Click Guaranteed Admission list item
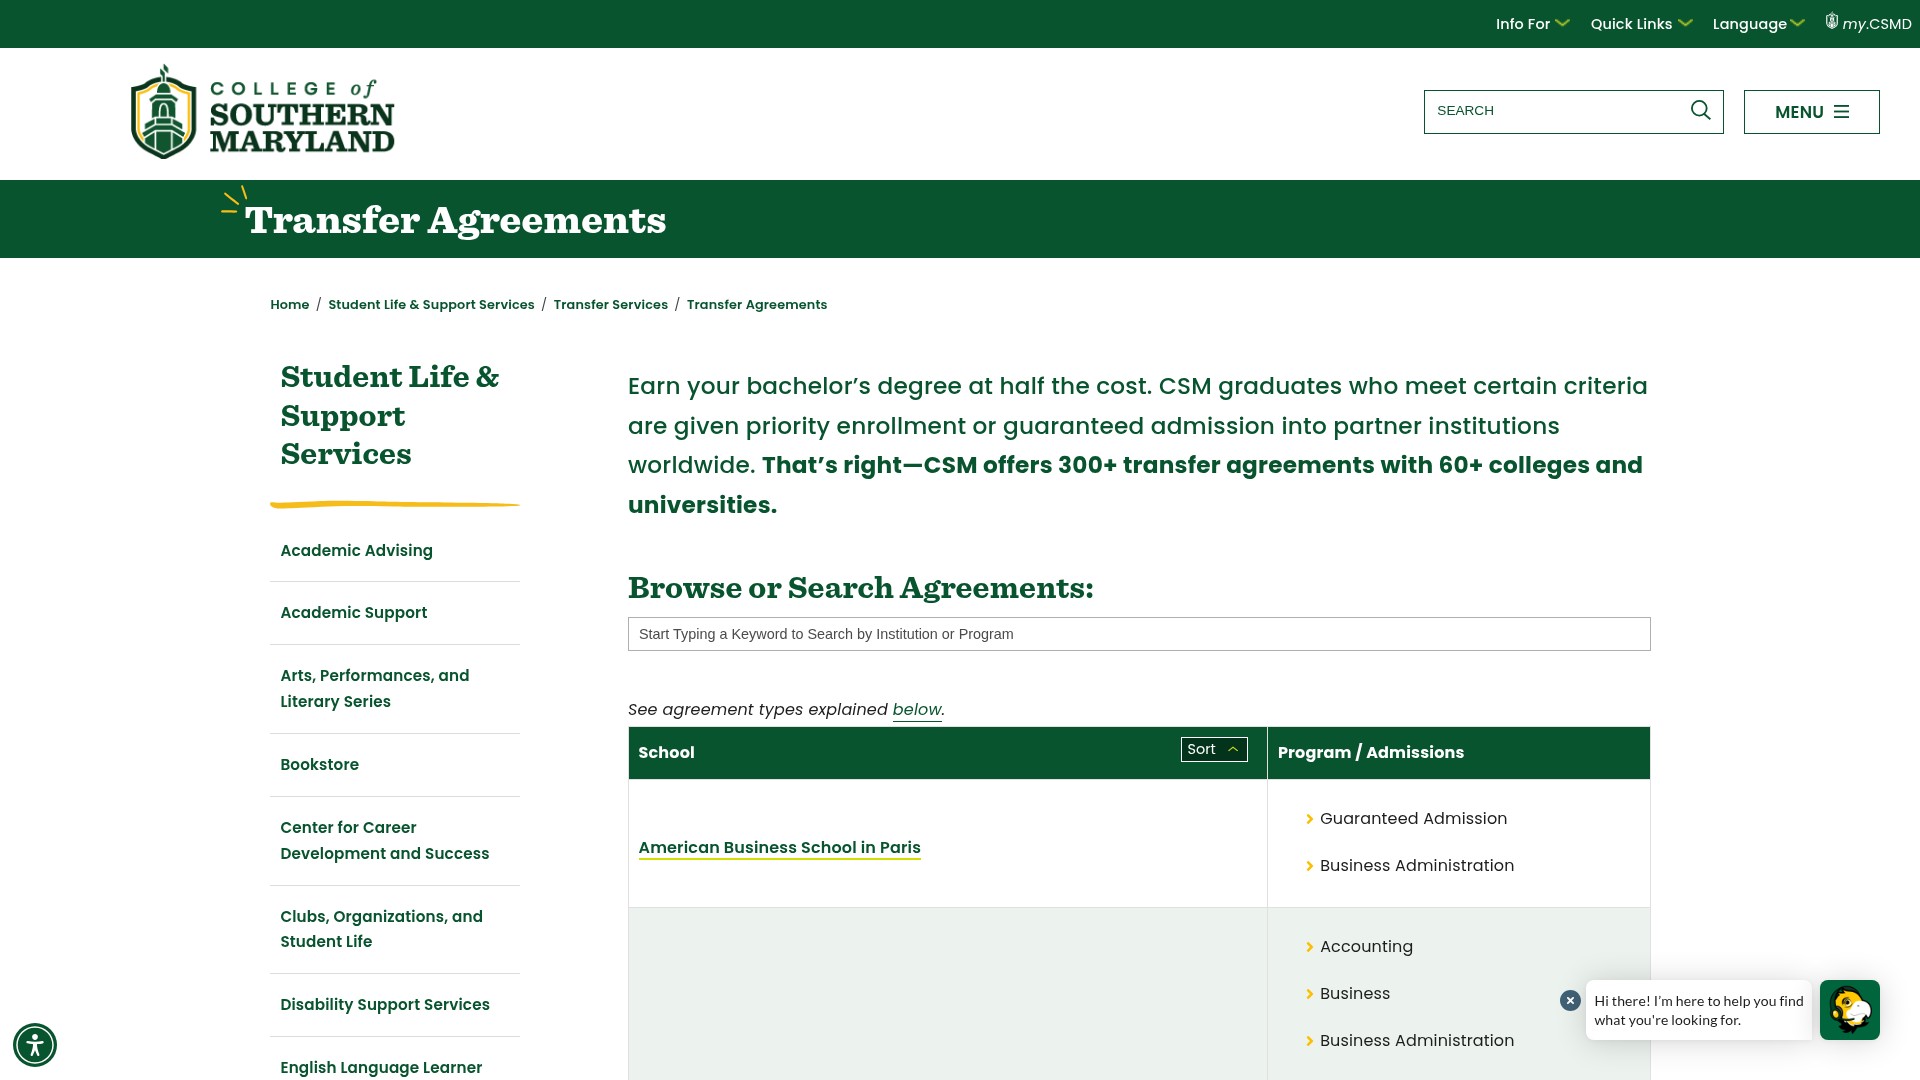1920x1080 pixels. [1413, 819]
